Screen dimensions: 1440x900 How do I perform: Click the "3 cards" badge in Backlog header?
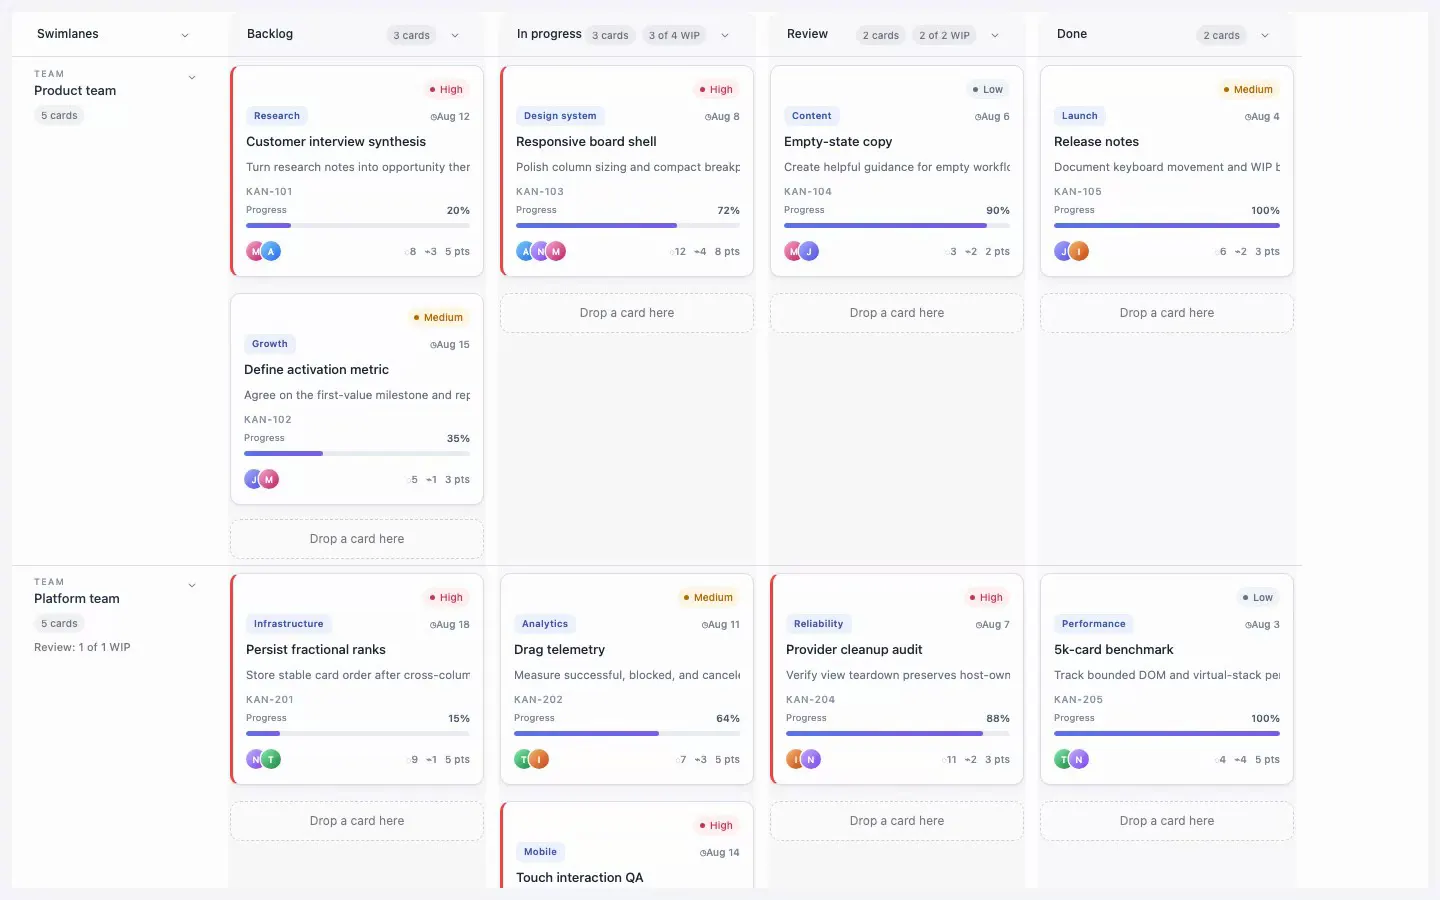click(x=411, y=35)
